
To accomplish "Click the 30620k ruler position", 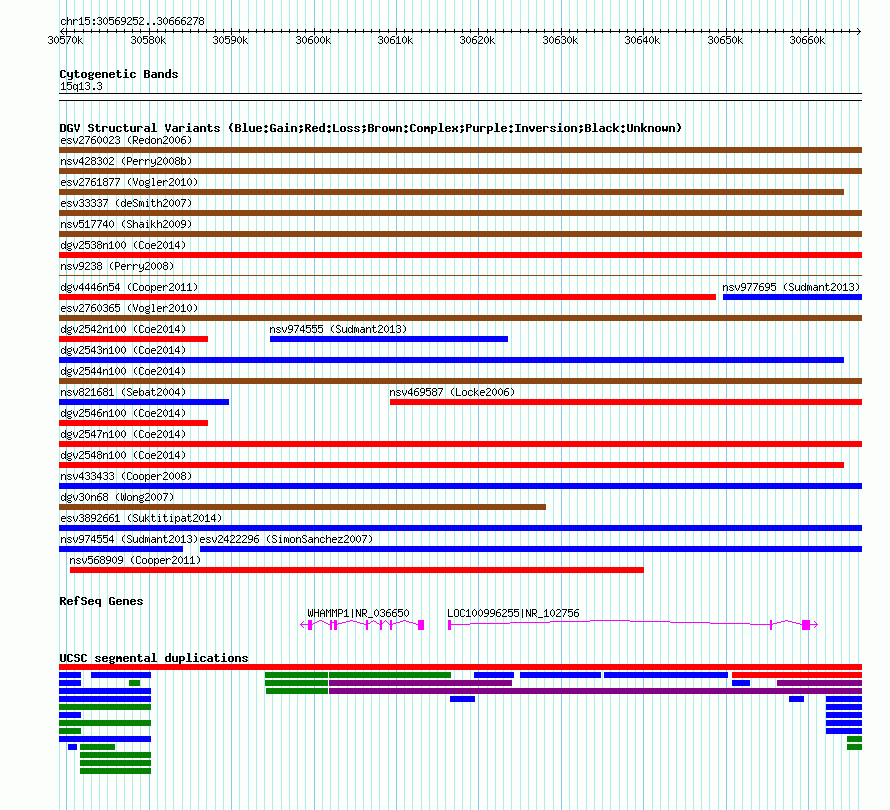I will pos(477,40).
